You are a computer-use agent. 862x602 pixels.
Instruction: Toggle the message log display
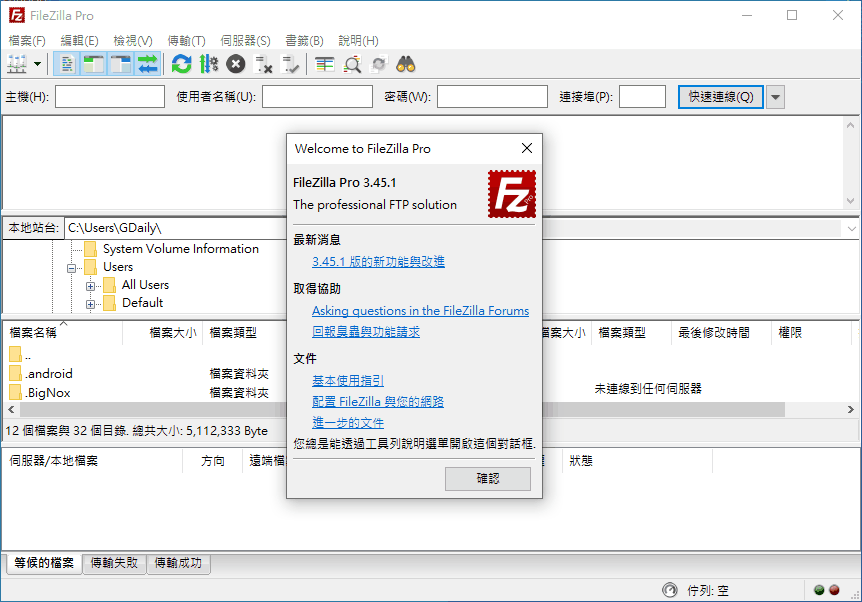pyautogui.click(x=67, y=64)
